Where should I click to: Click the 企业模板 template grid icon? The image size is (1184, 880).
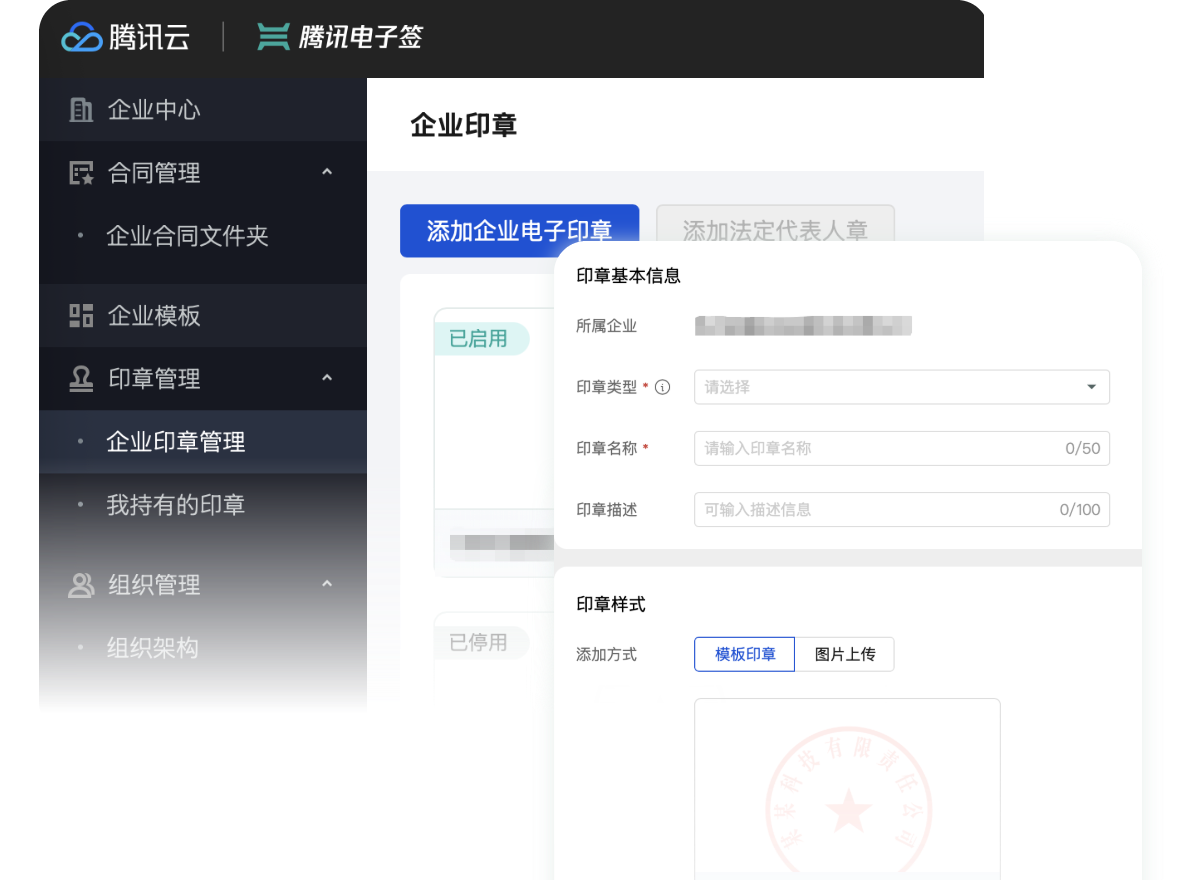[81, 316]
